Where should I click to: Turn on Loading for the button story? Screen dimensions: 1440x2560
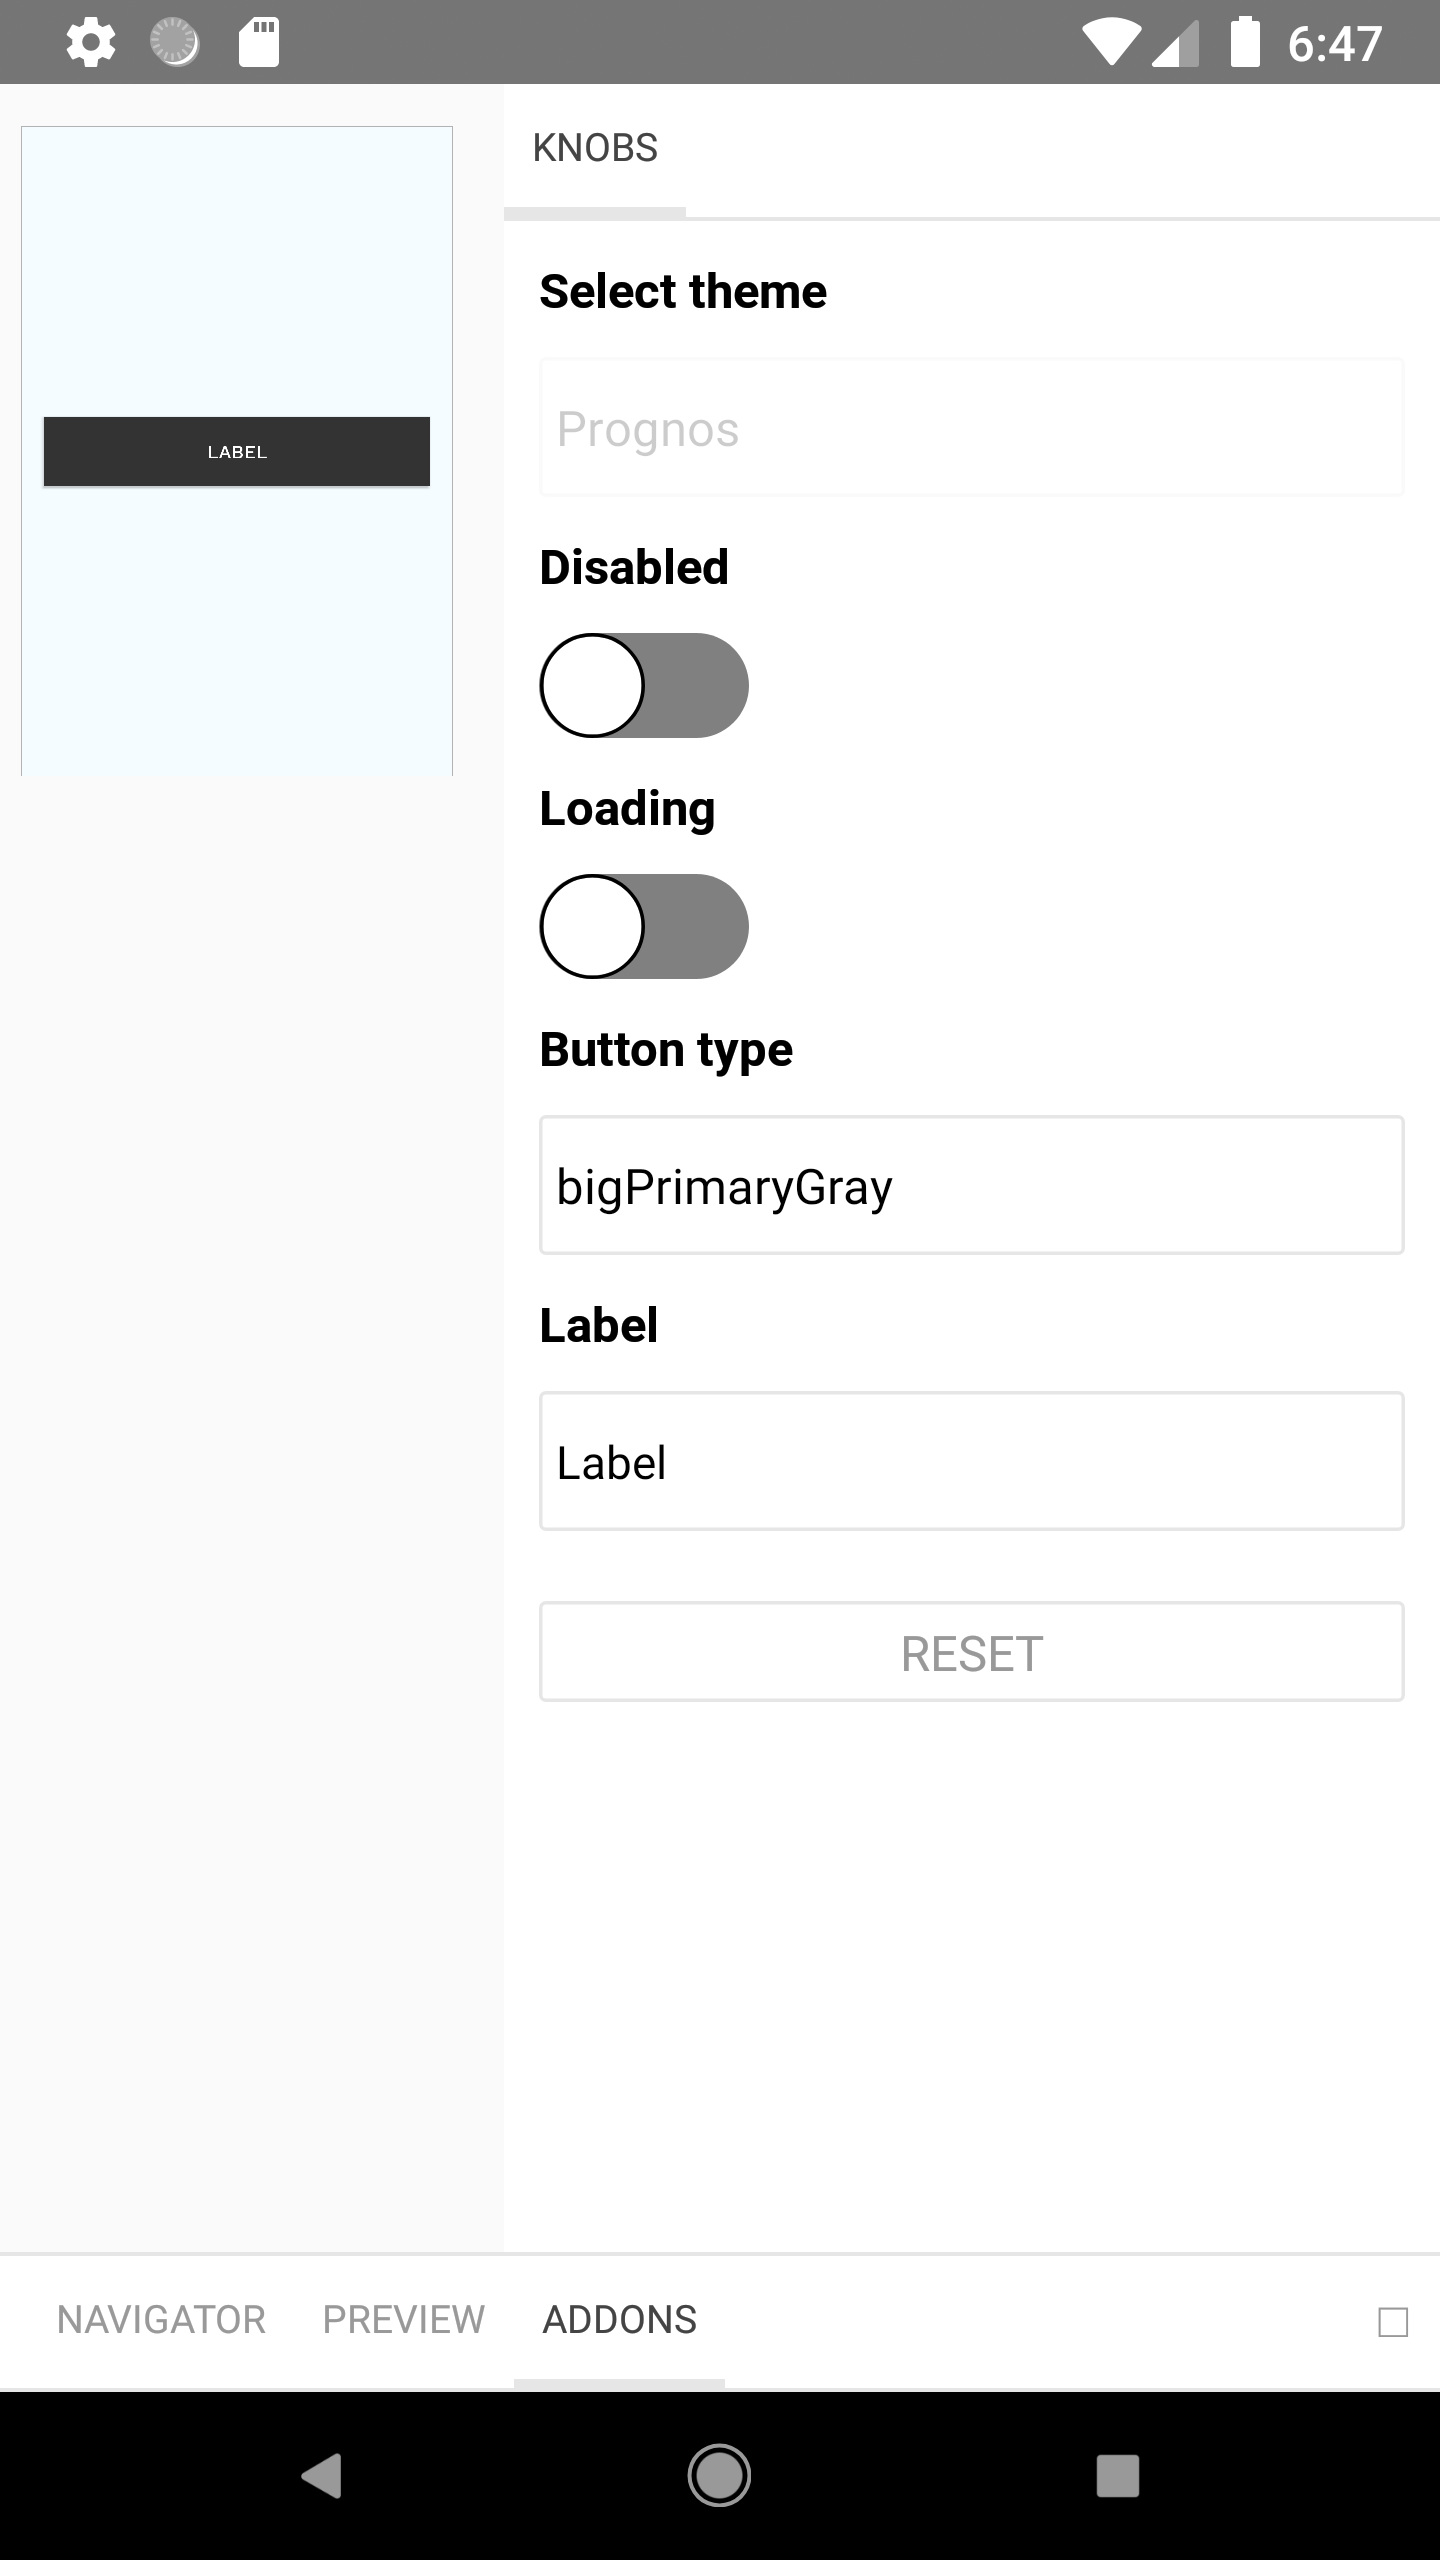[645, 927]
